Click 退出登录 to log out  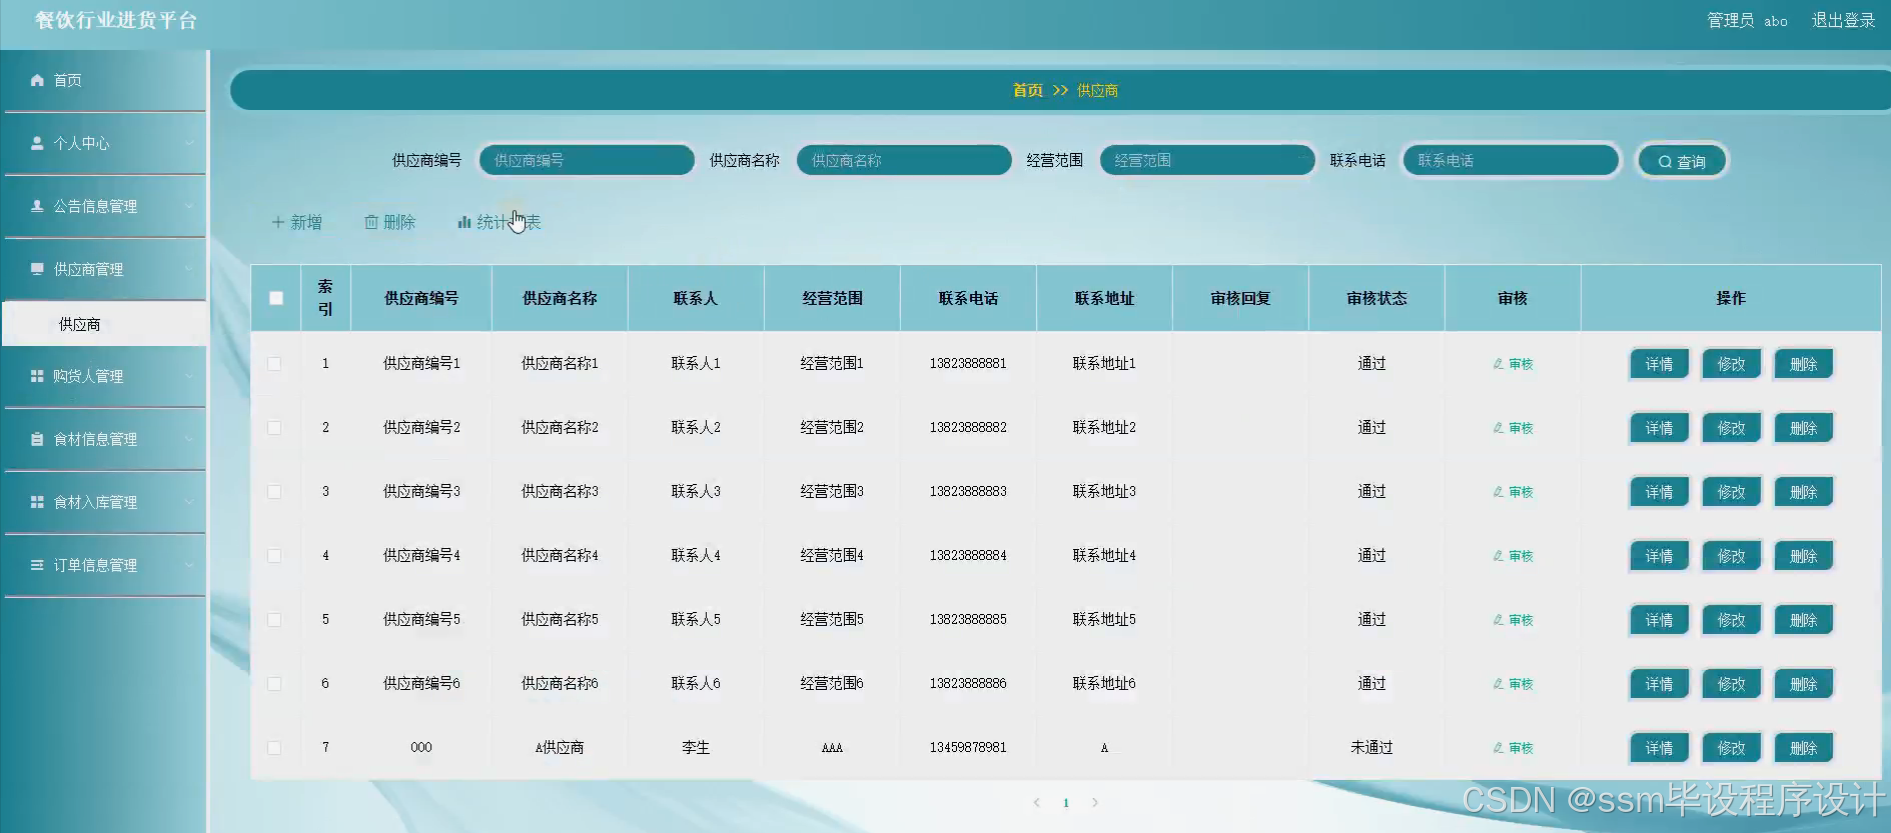tap(1843, 20)
